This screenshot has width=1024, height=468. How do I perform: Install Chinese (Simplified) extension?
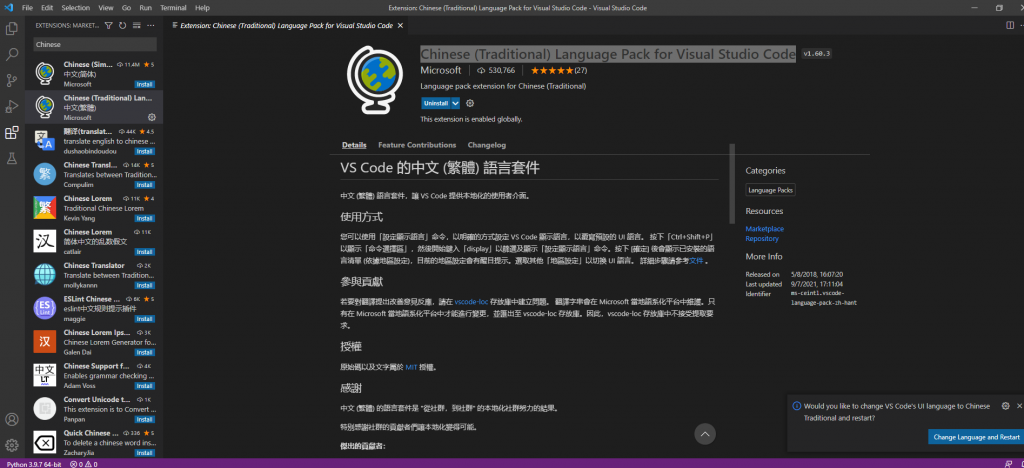coord(144,84)
